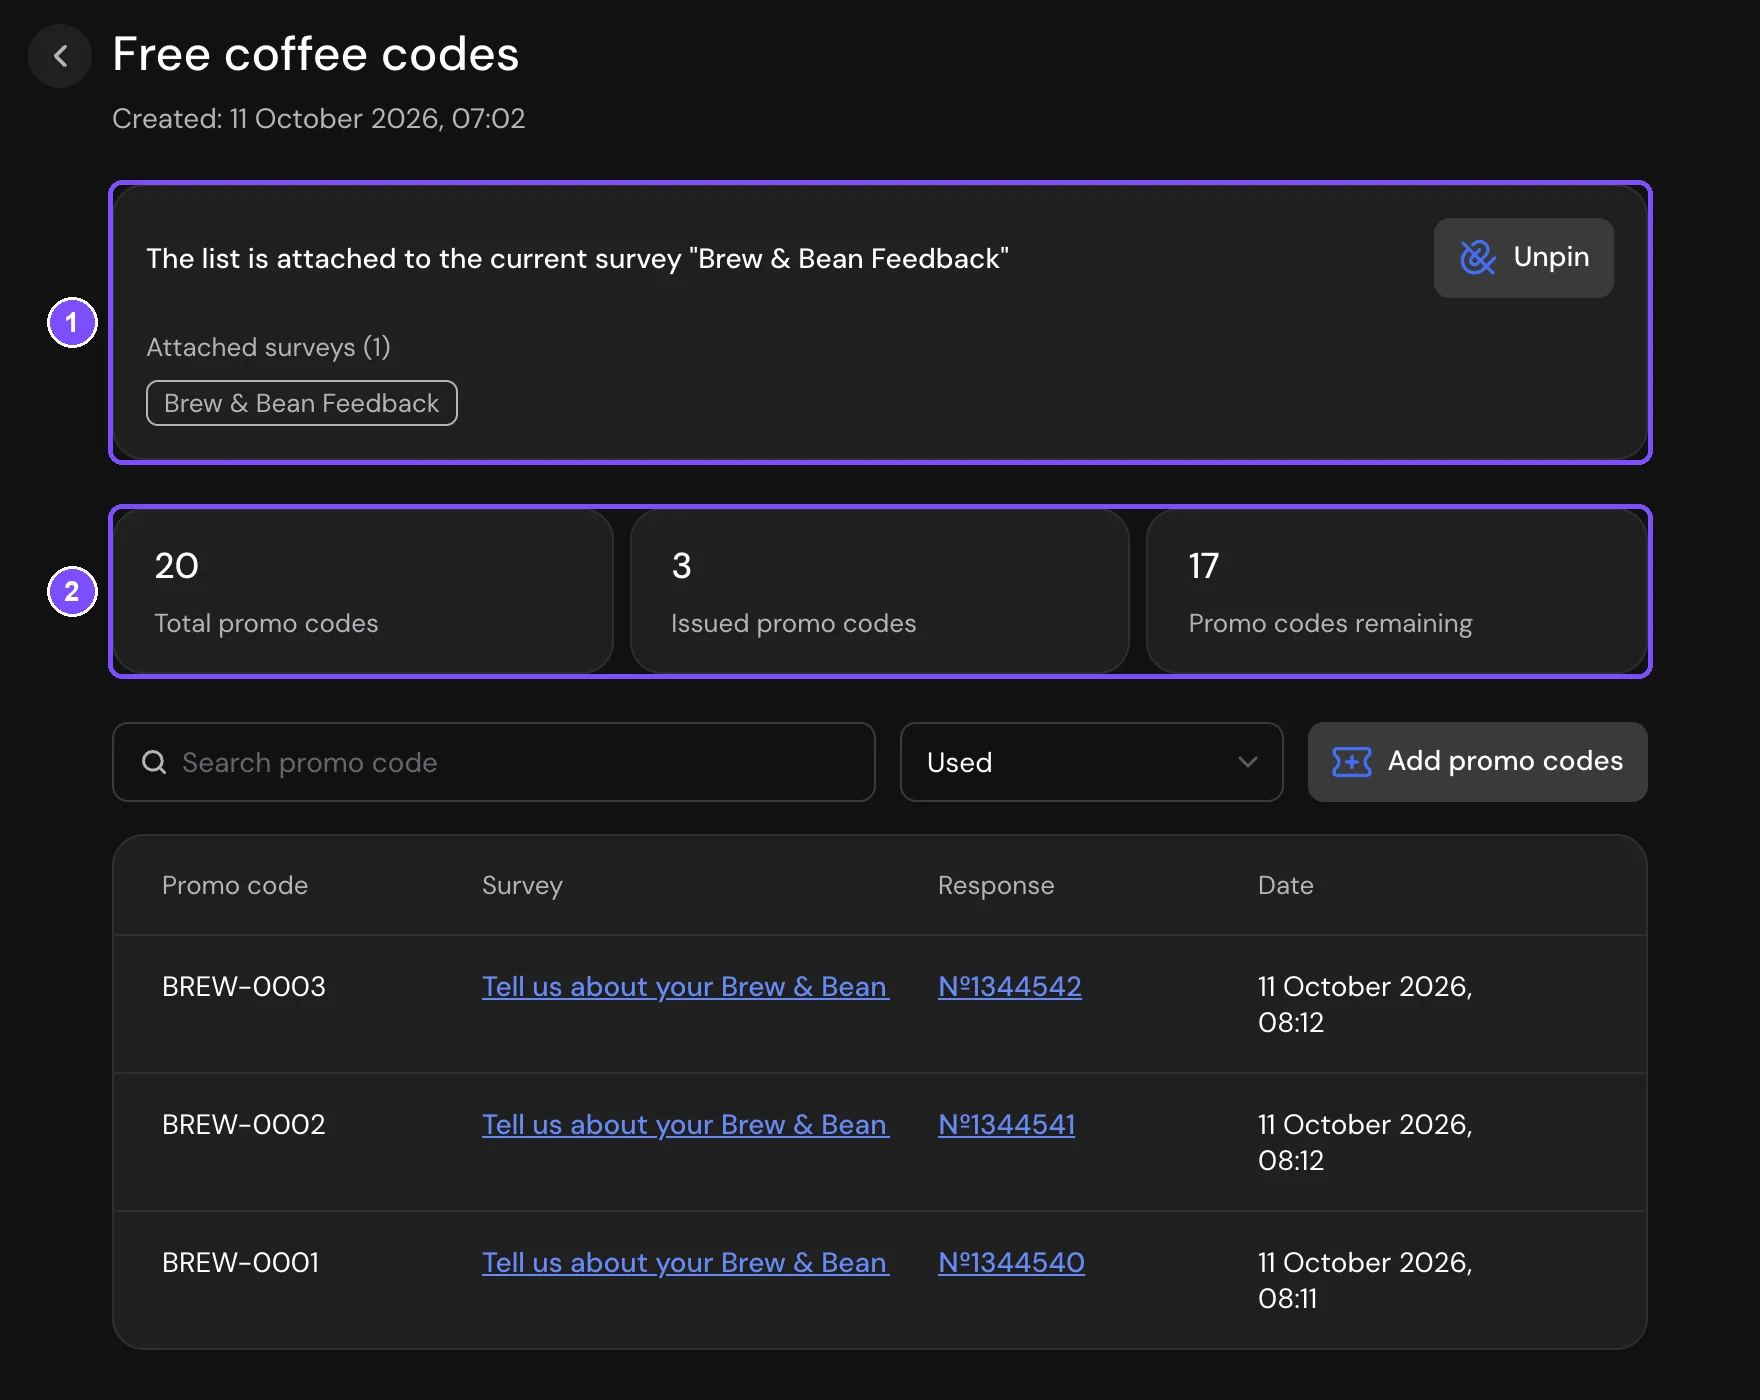Click the Attached surveys (1) label
This screenshot has height=1400, width=1760.
268,347
